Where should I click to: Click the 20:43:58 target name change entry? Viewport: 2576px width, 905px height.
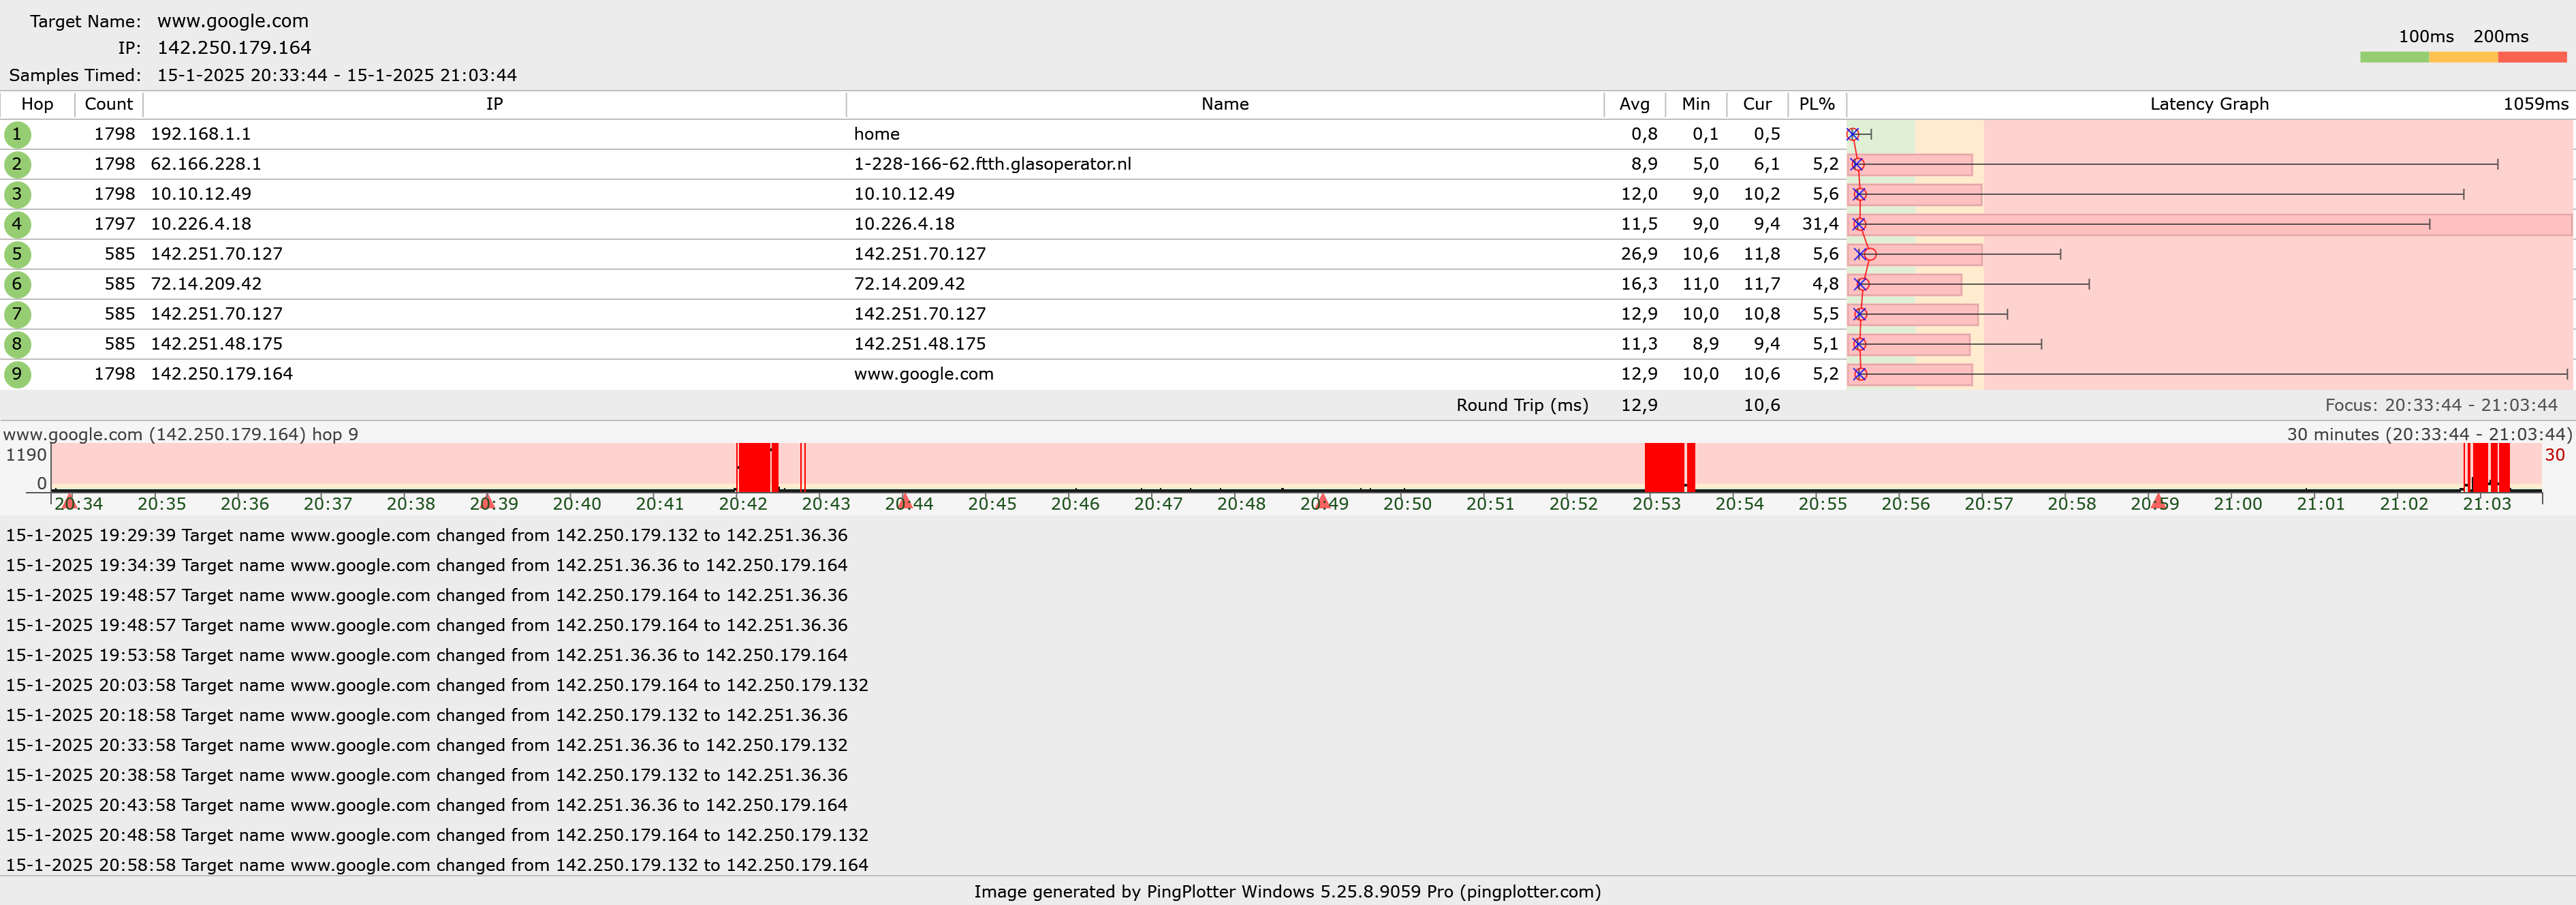tap(427, 805)
